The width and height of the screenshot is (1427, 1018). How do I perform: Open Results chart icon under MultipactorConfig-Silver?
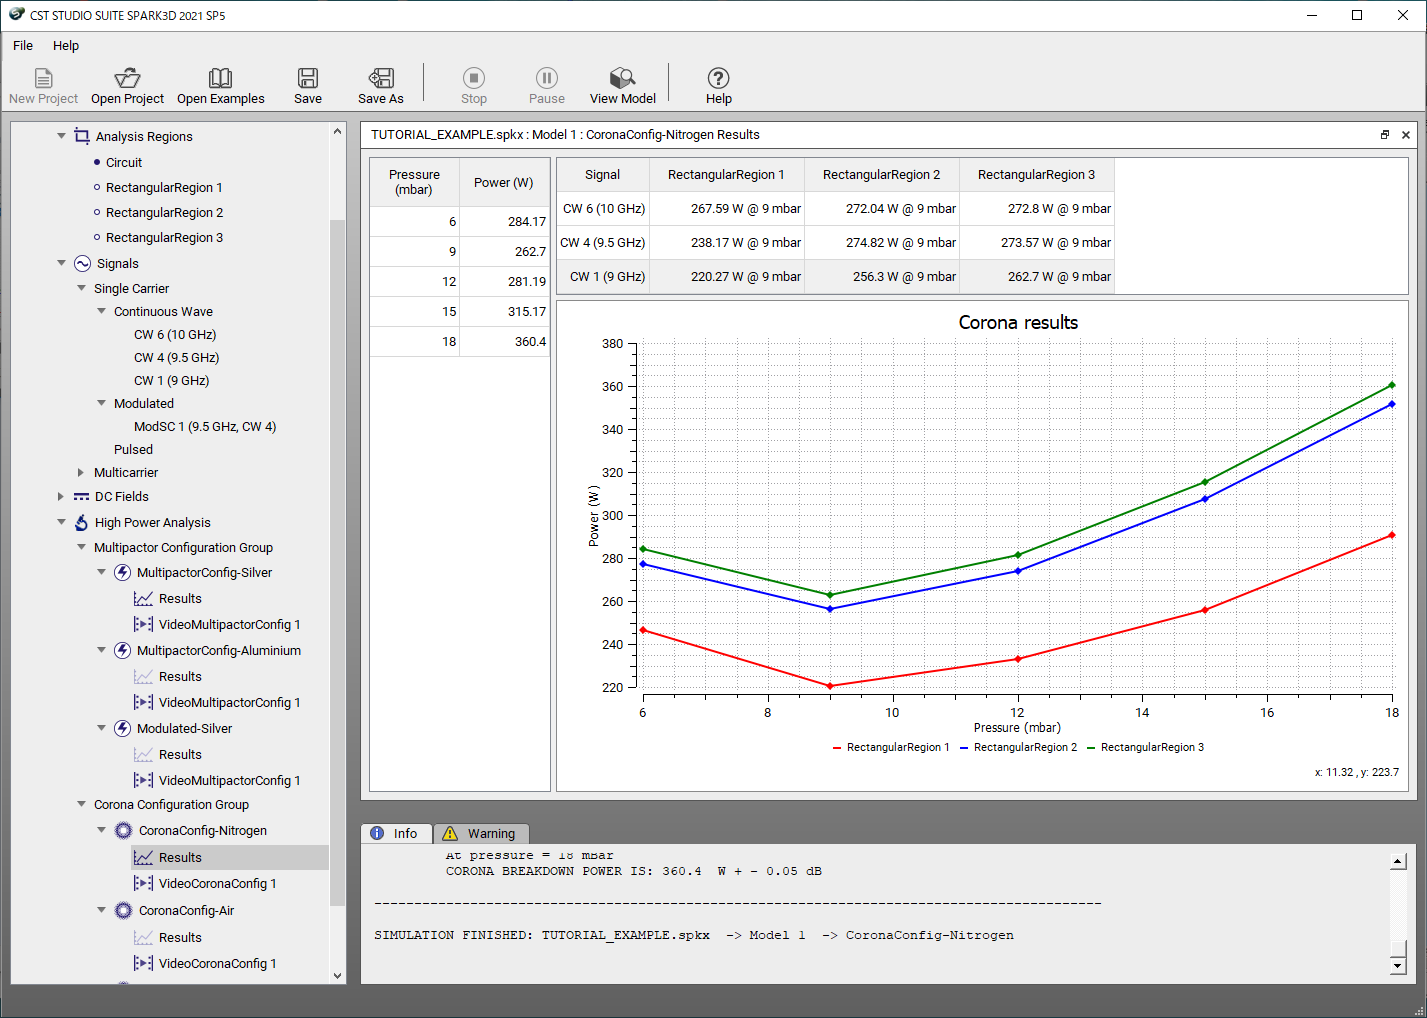coord(144,598)
